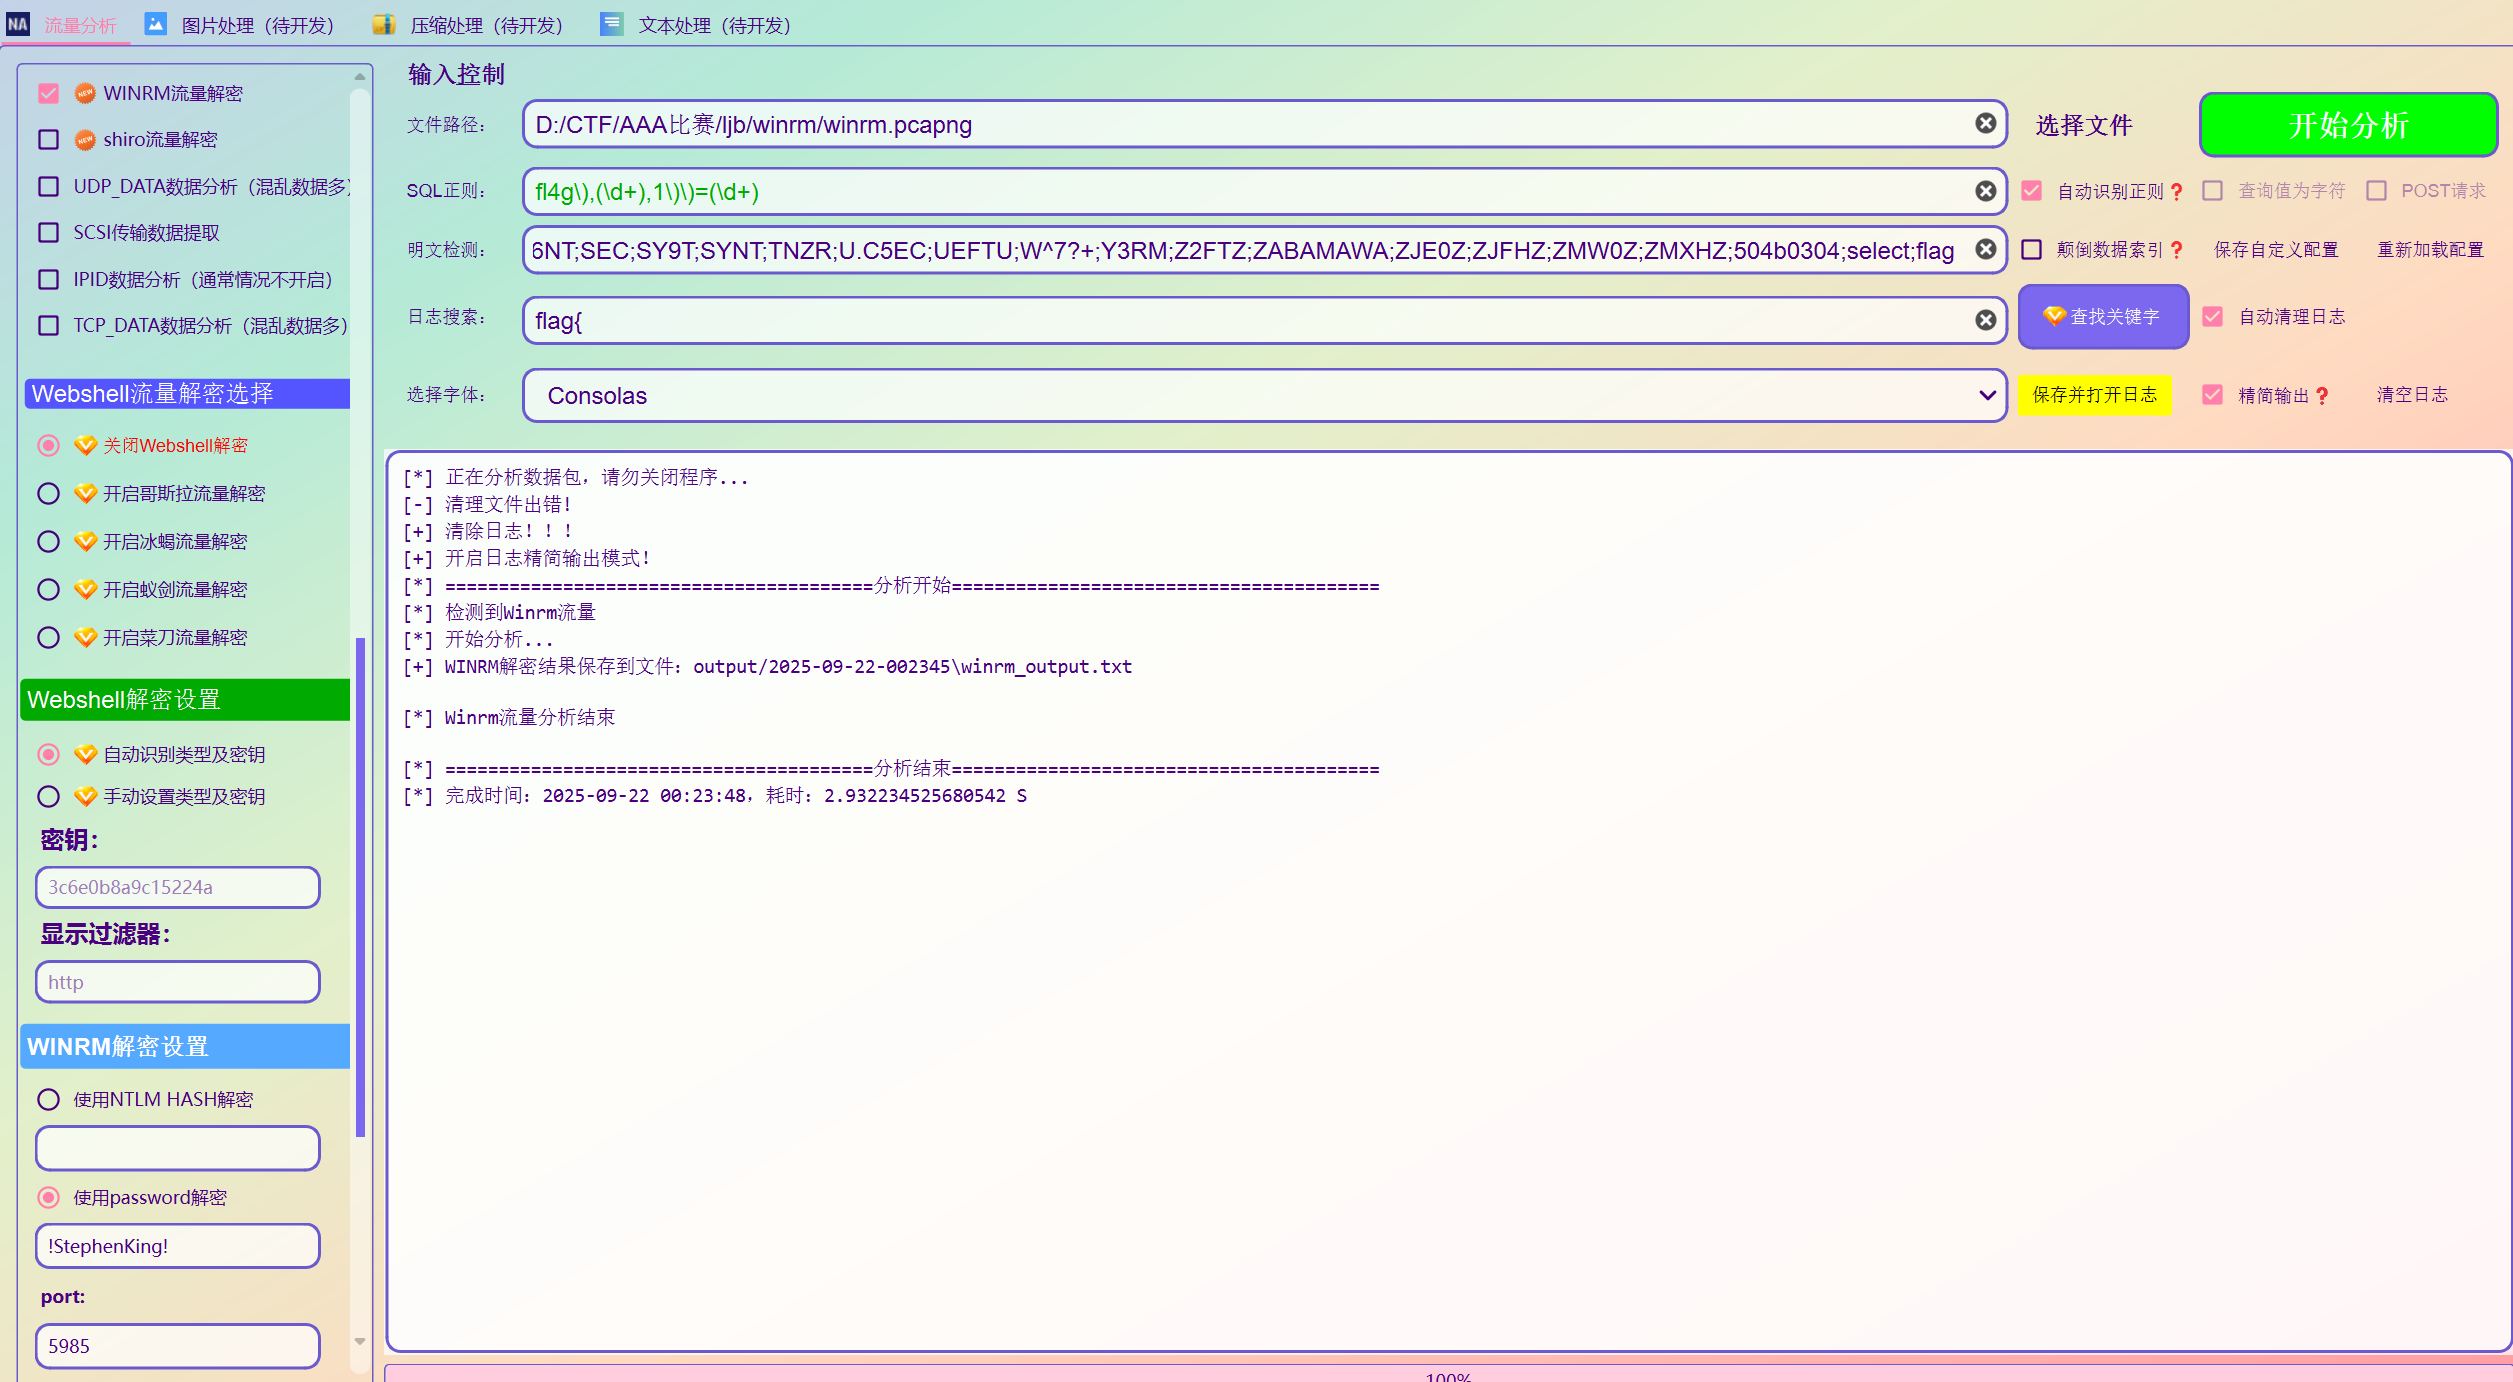Click the !StephenKing! password input field
This screenshot has height=1382, width=2513.
178,1246
